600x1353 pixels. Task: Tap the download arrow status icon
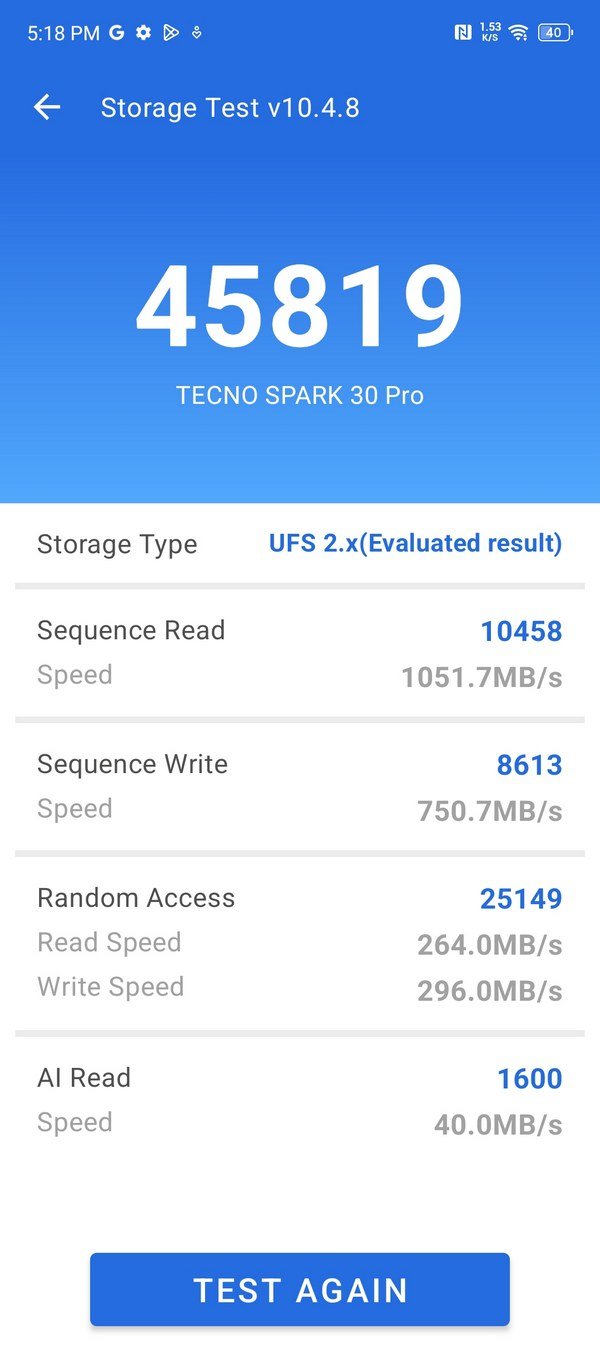(197, 33)
